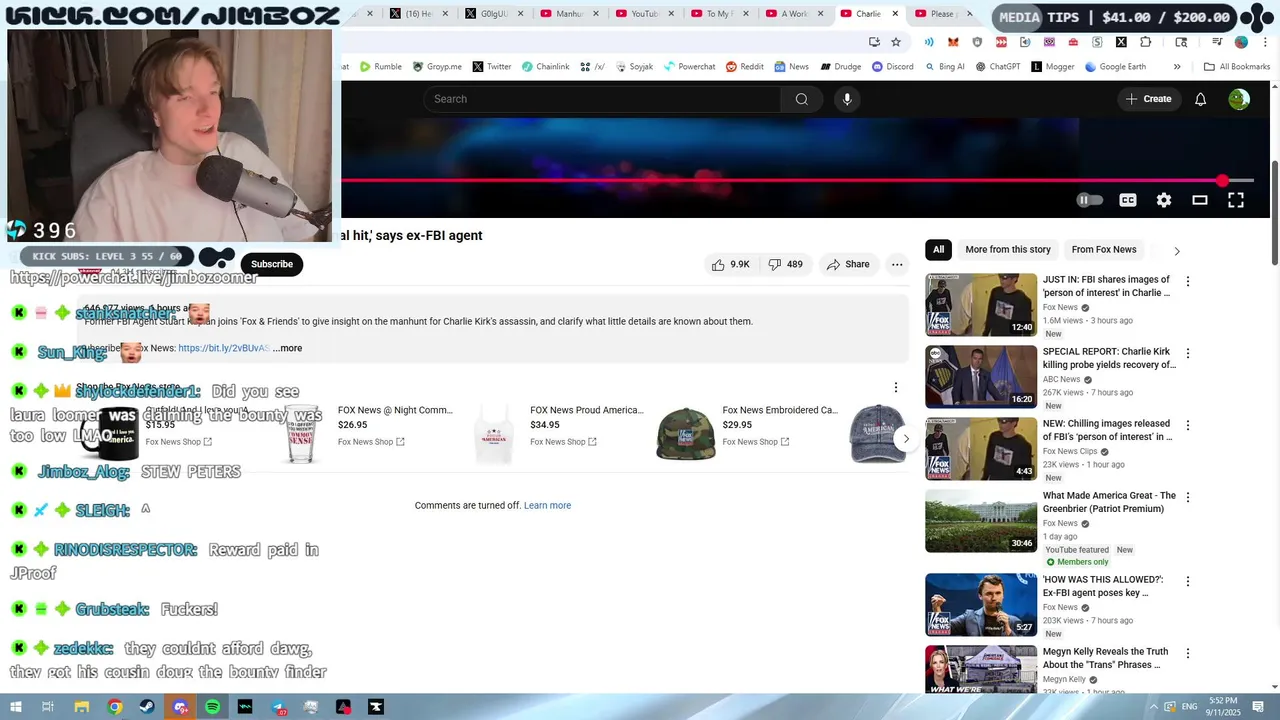Viewport: 1280px width, 720px height.
Task: Open options for SPECIAL REPORT video
Action: 1188,354
